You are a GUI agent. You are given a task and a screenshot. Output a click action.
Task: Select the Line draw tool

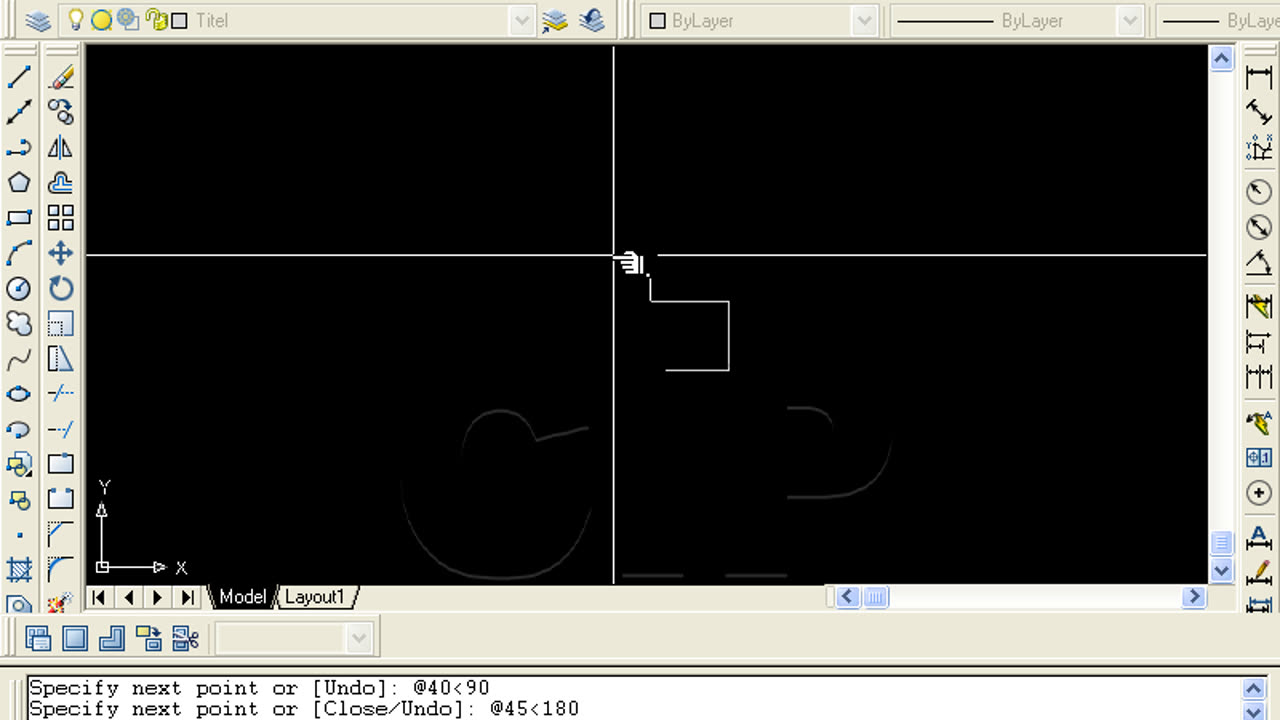point(19,77)
